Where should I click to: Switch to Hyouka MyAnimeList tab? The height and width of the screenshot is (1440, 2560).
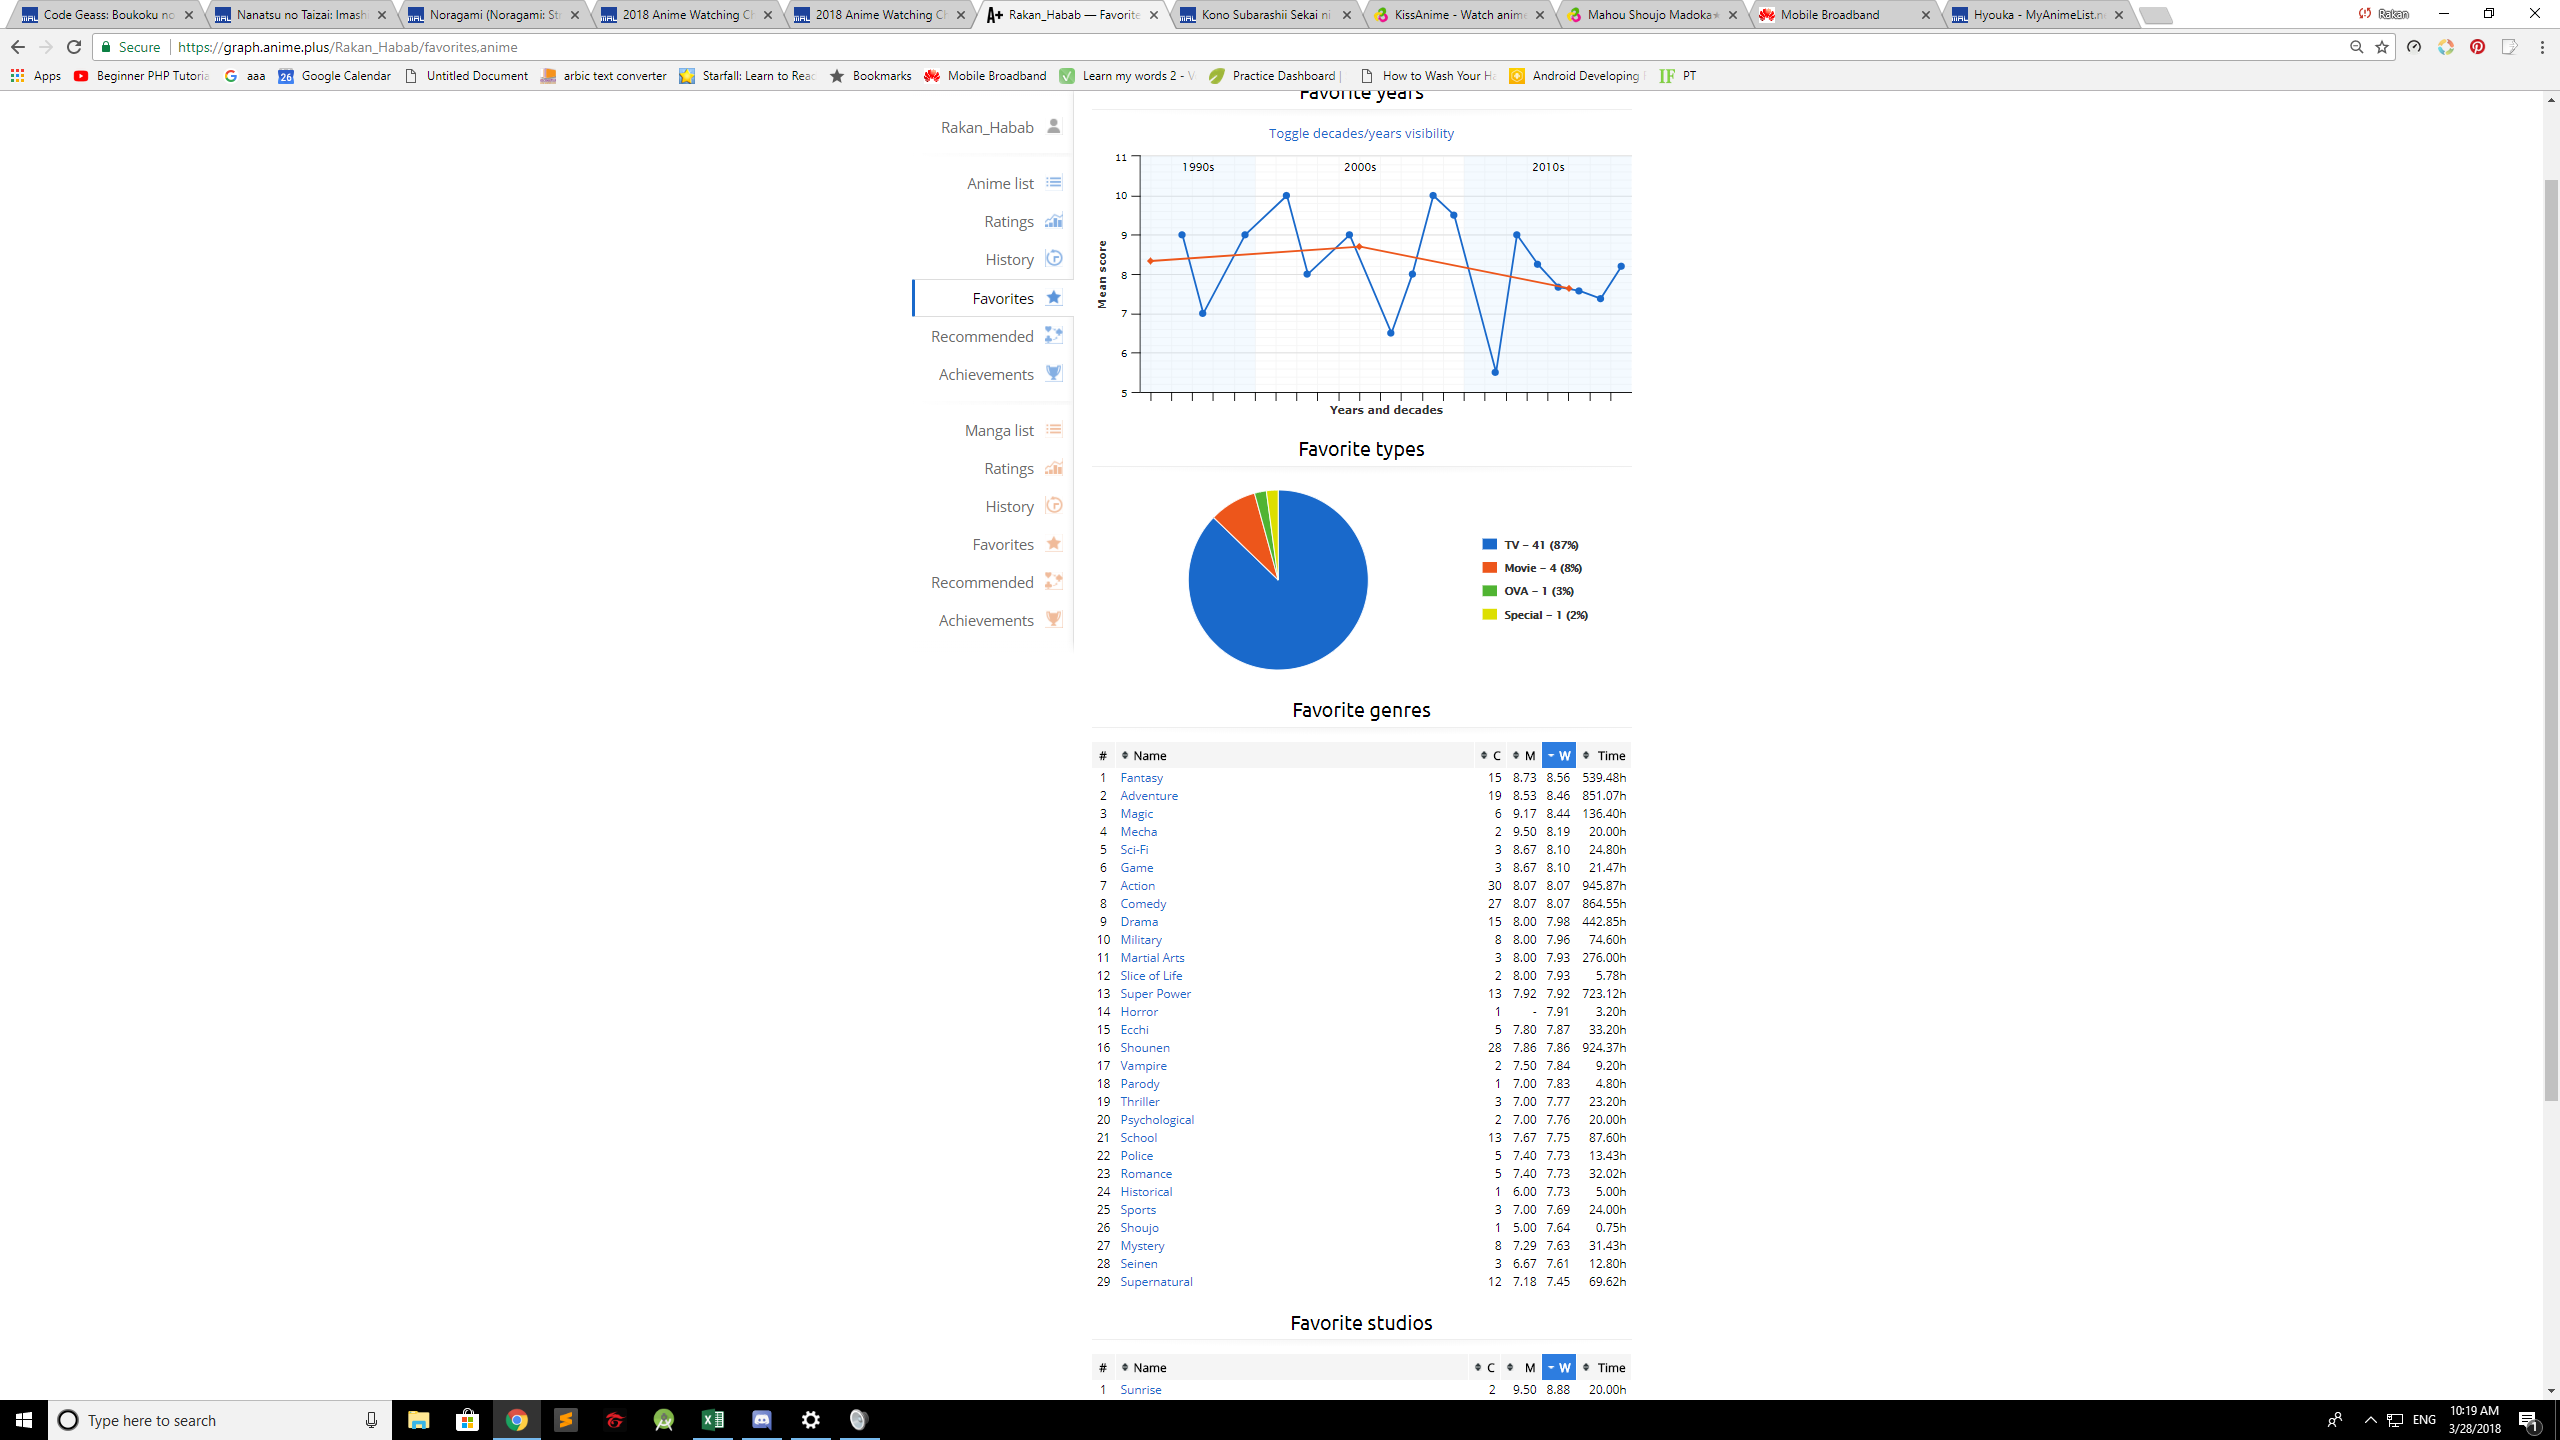2035,15
